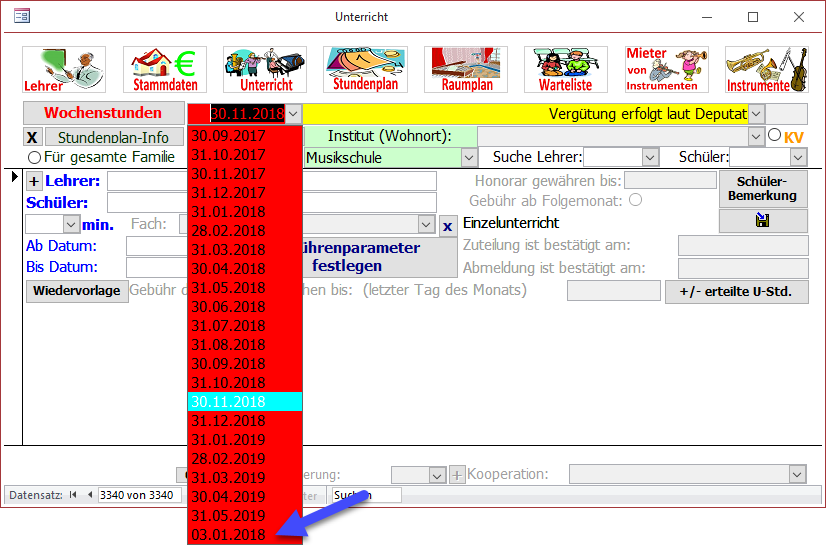This screenshot has height=545, width=826.
Task: Click the Ab Datum input field
Action: coord(157,246)
